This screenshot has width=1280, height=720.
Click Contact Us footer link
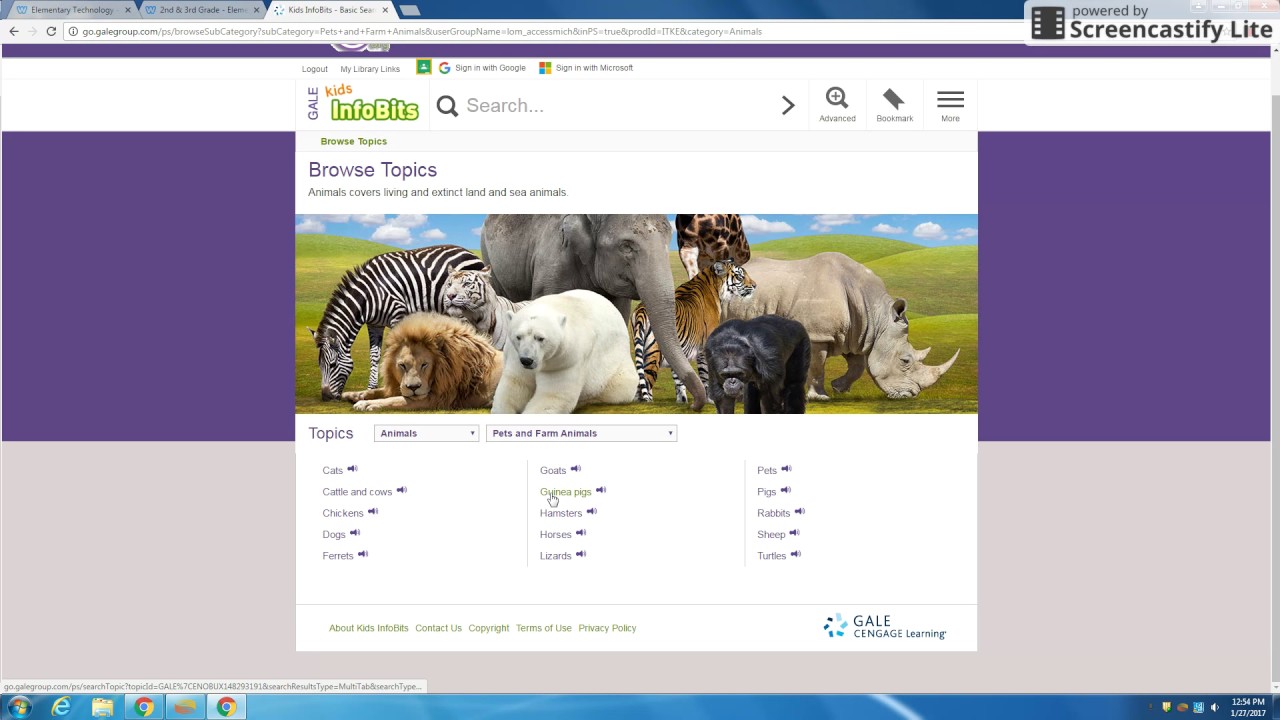pyautogui.click(x=438, y=628)
